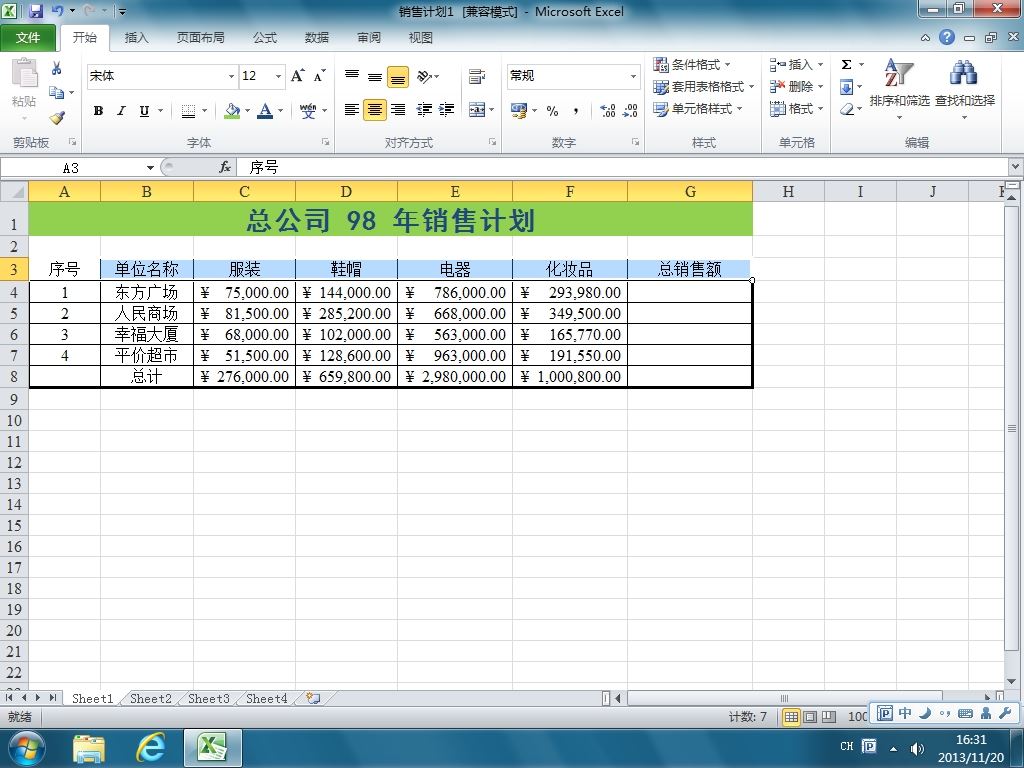Screen dimensions: 1024x768
Task: Open Sort and Filter icon
Action: point(899,73)
